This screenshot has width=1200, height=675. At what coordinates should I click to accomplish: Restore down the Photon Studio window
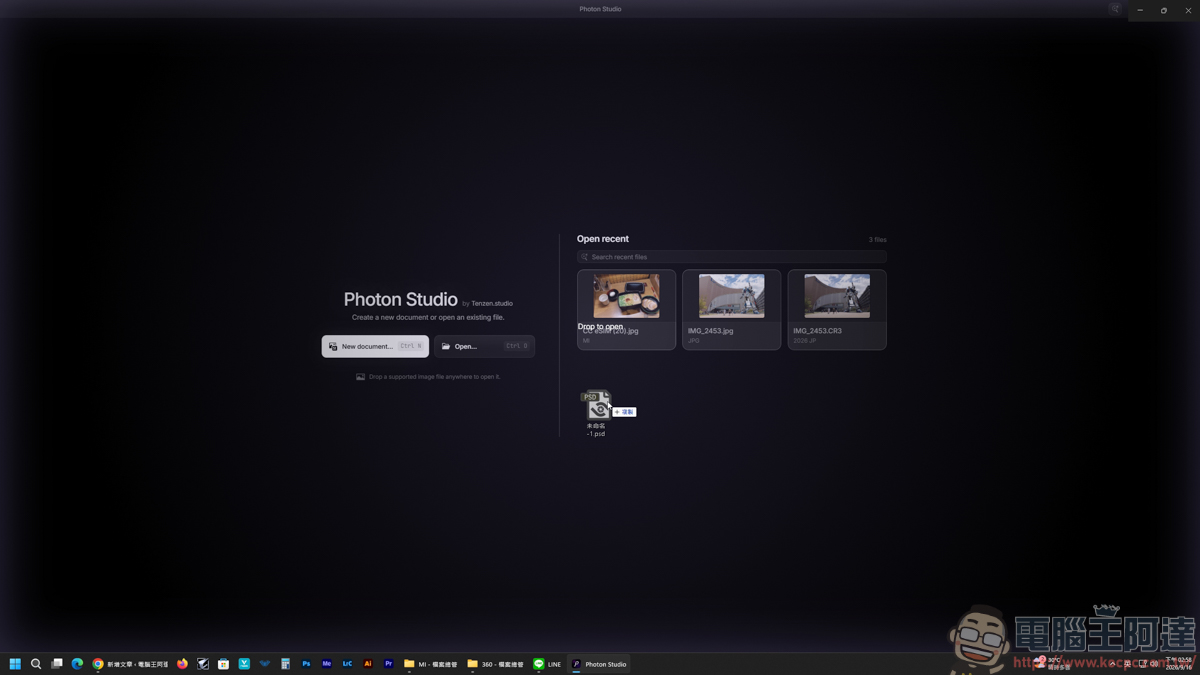1164,10
